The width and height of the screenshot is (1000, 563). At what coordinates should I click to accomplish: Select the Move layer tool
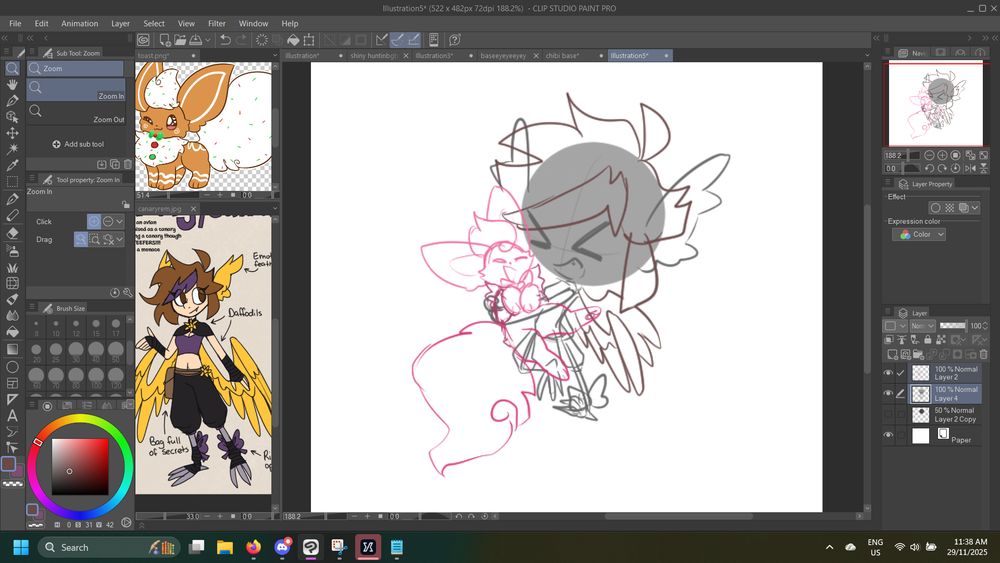[12, 133]
